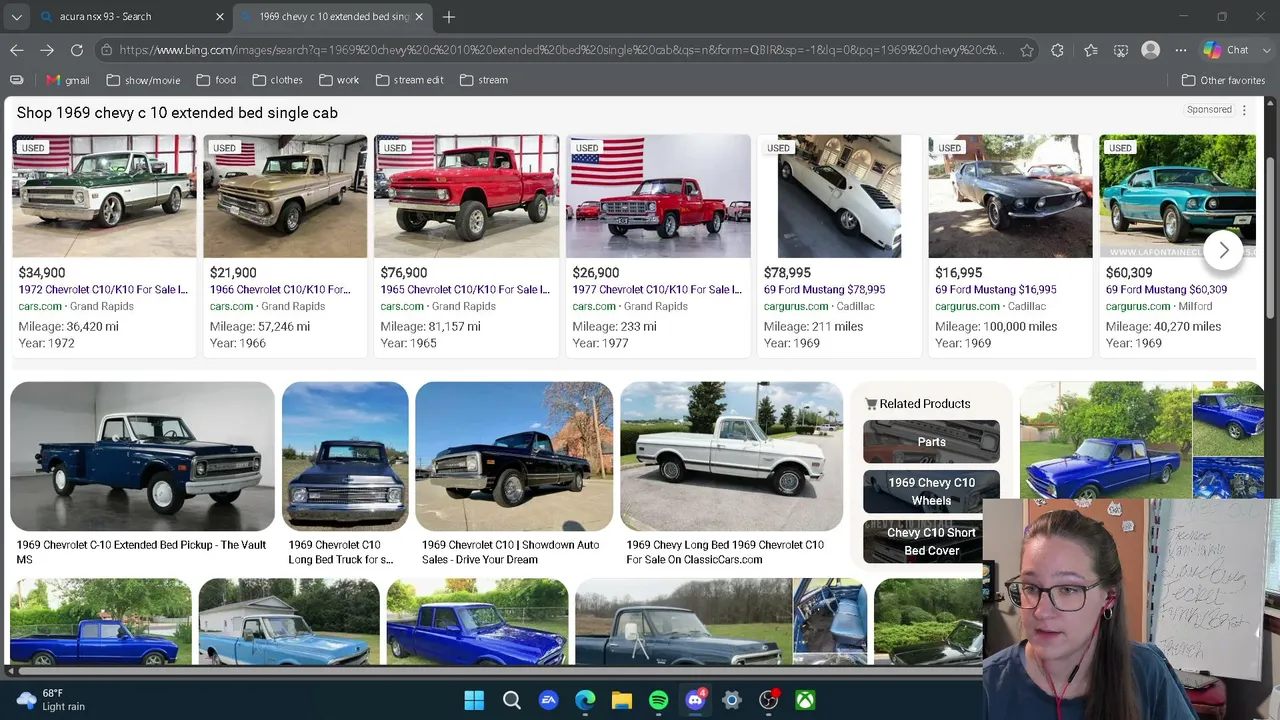
Task: Open the show/movie bookmarks folder
Action: [x=143, y=80]
